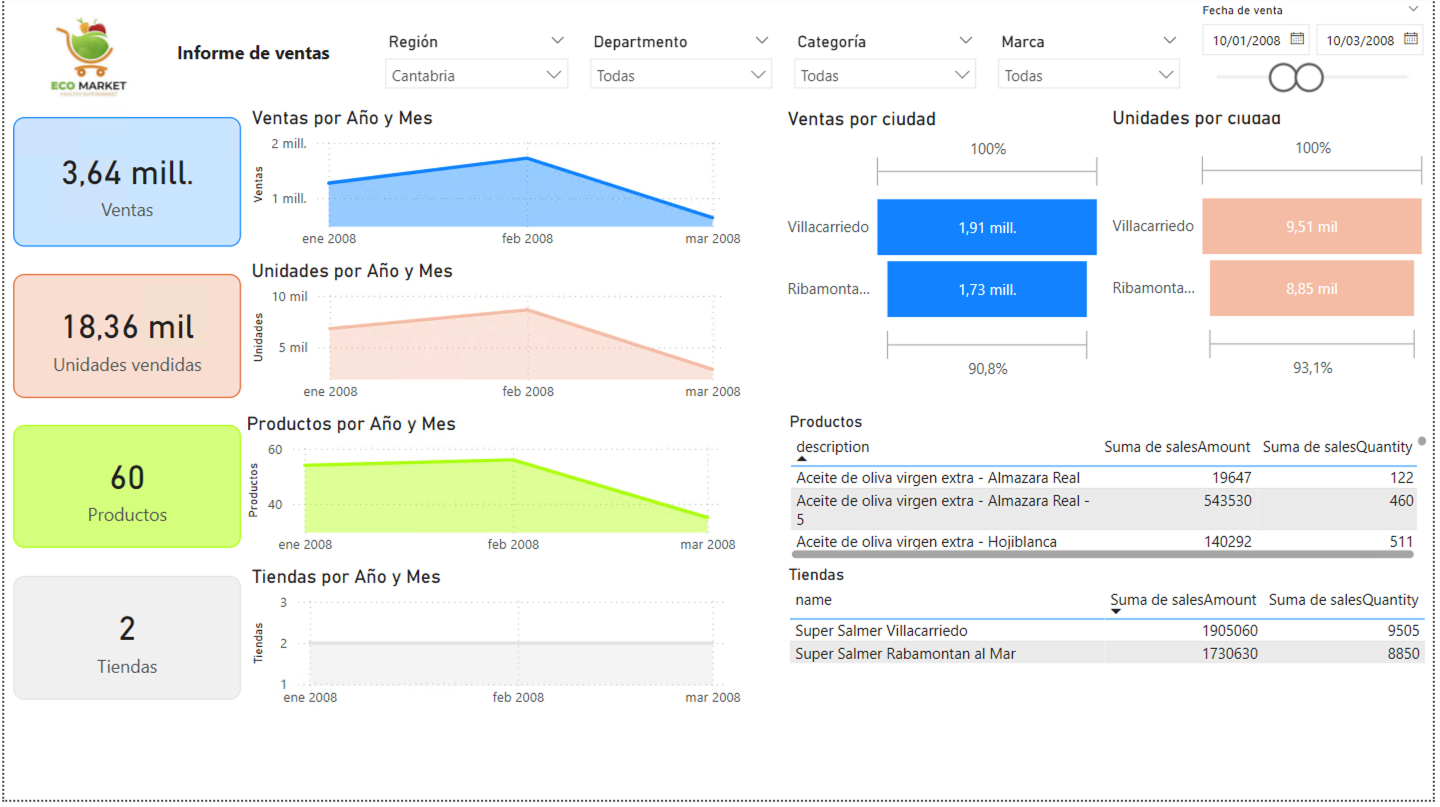Click the 18,36 mil Unidades vendidas card
Viewport: 1440px width, 807px height.
click(x=127, y=336)
